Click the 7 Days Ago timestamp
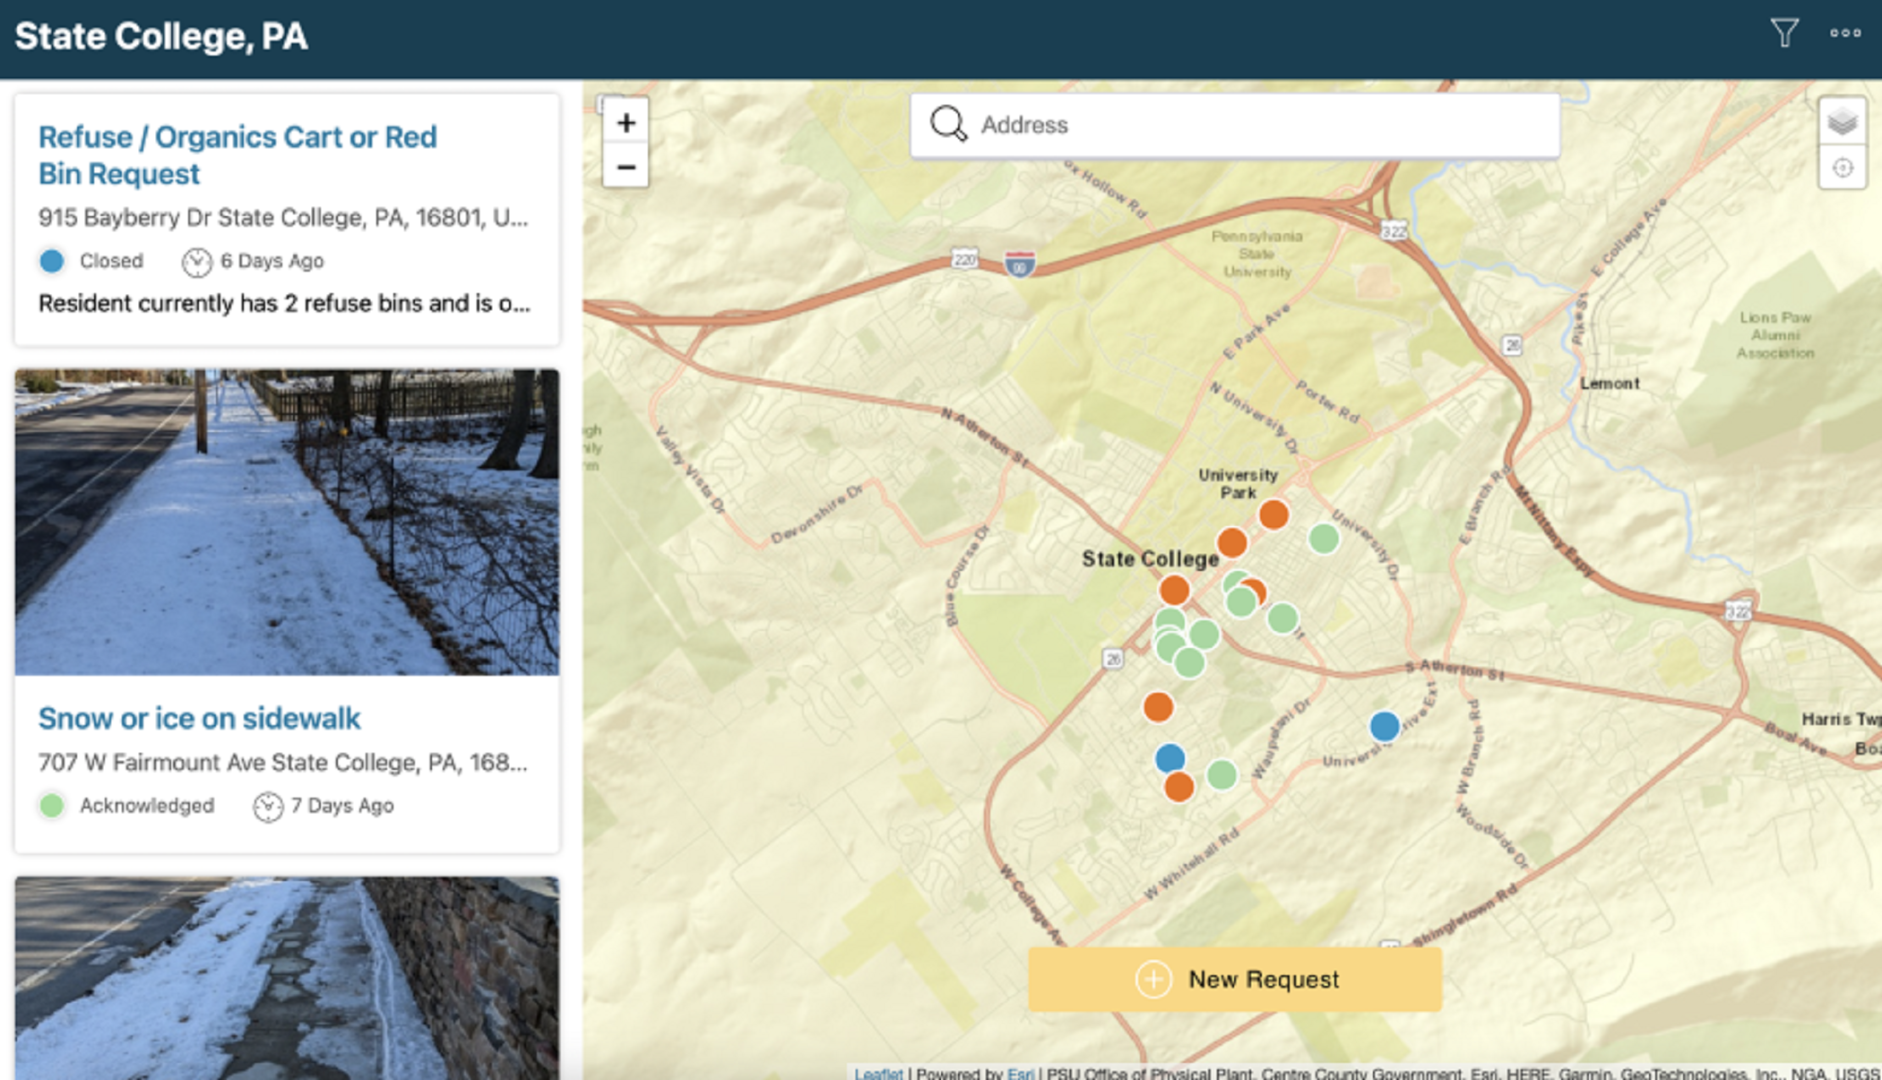The width and height of the screenshot is (1882, 1080). [342, 805]
